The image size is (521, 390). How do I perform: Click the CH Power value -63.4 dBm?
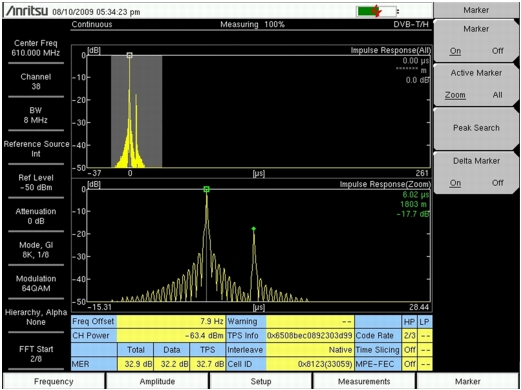(171, 336)
